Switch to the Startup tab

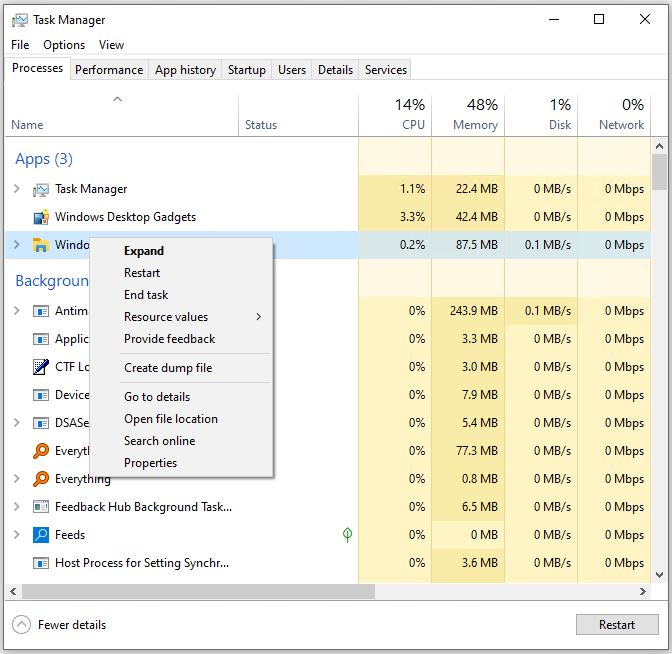point(246,70)
